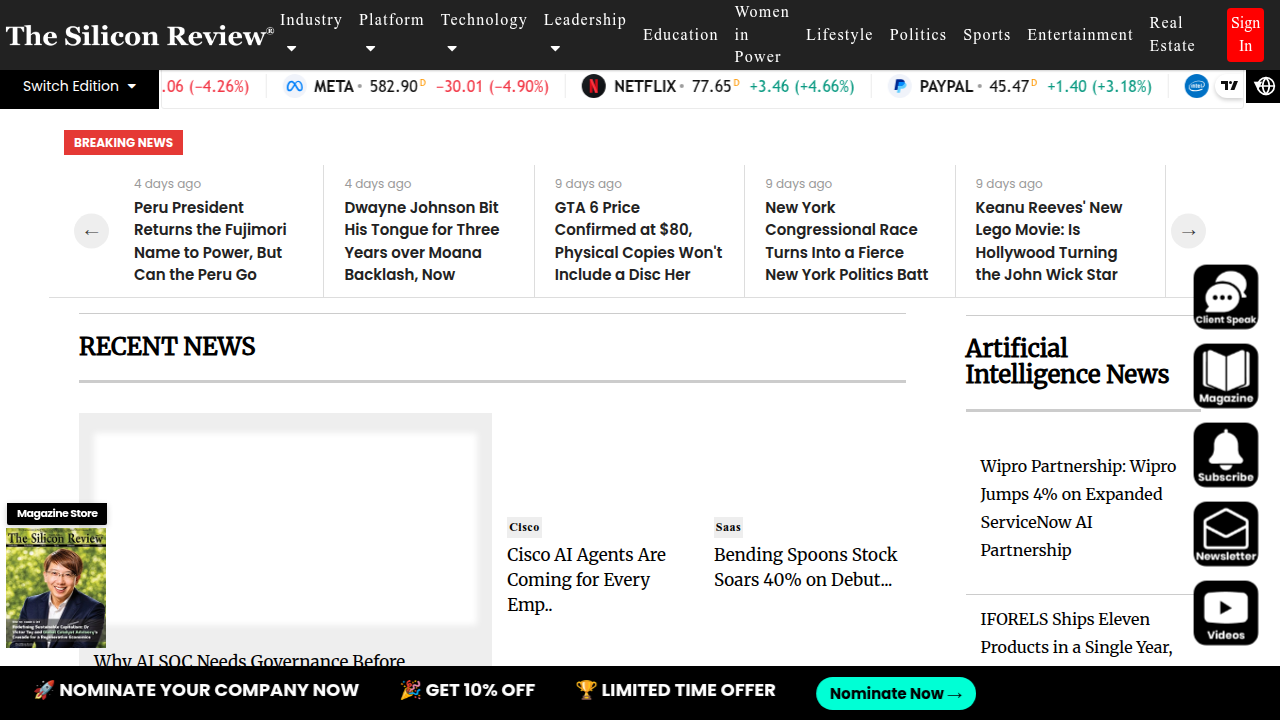This screenshot has height=720, width=1280.
Task: Open Wipro Partnership ServiceNow article
Action: [1080, 508]
